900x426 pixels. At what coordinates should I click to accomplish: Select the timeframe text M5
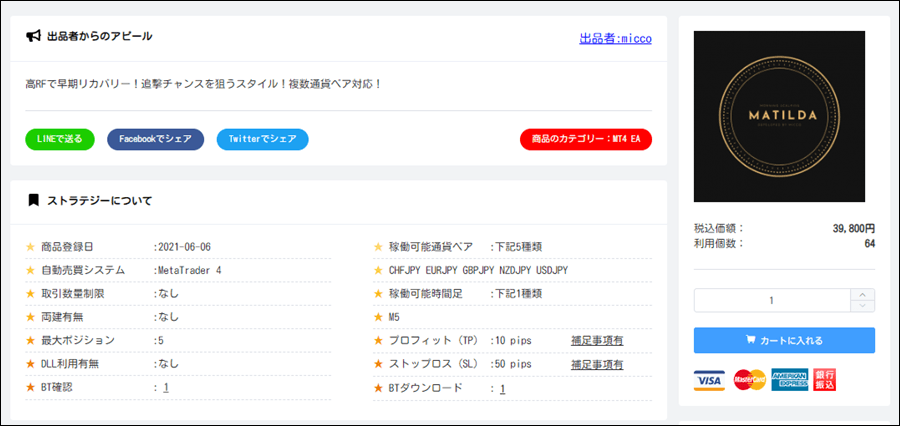[x=394, y=317]
